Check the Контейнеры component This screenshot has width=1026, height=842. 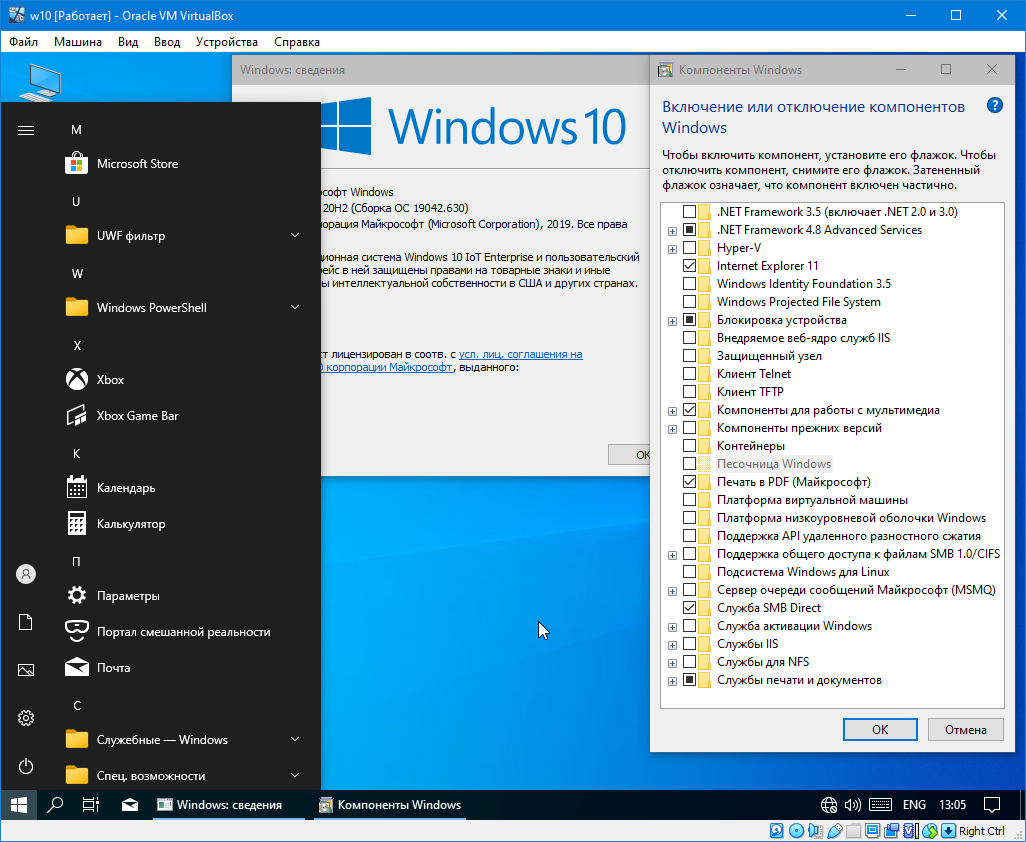[x=689, y=446]
